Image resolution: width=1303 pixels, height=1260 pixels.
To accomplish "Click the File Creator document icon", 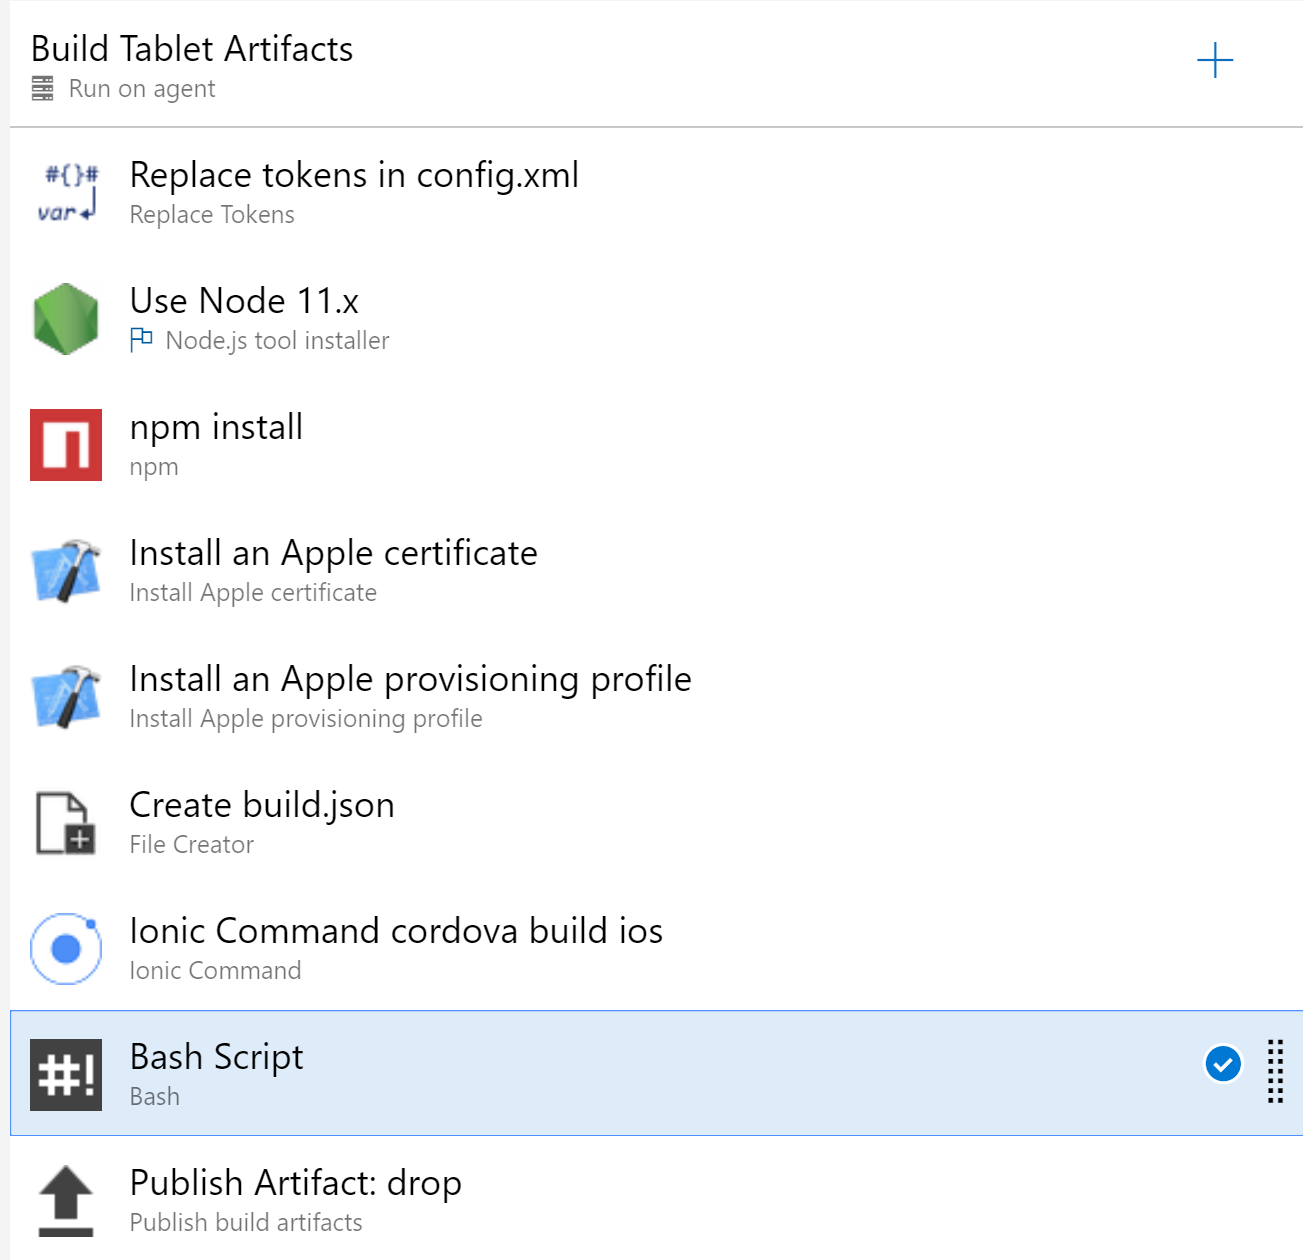I will (65, 822).
